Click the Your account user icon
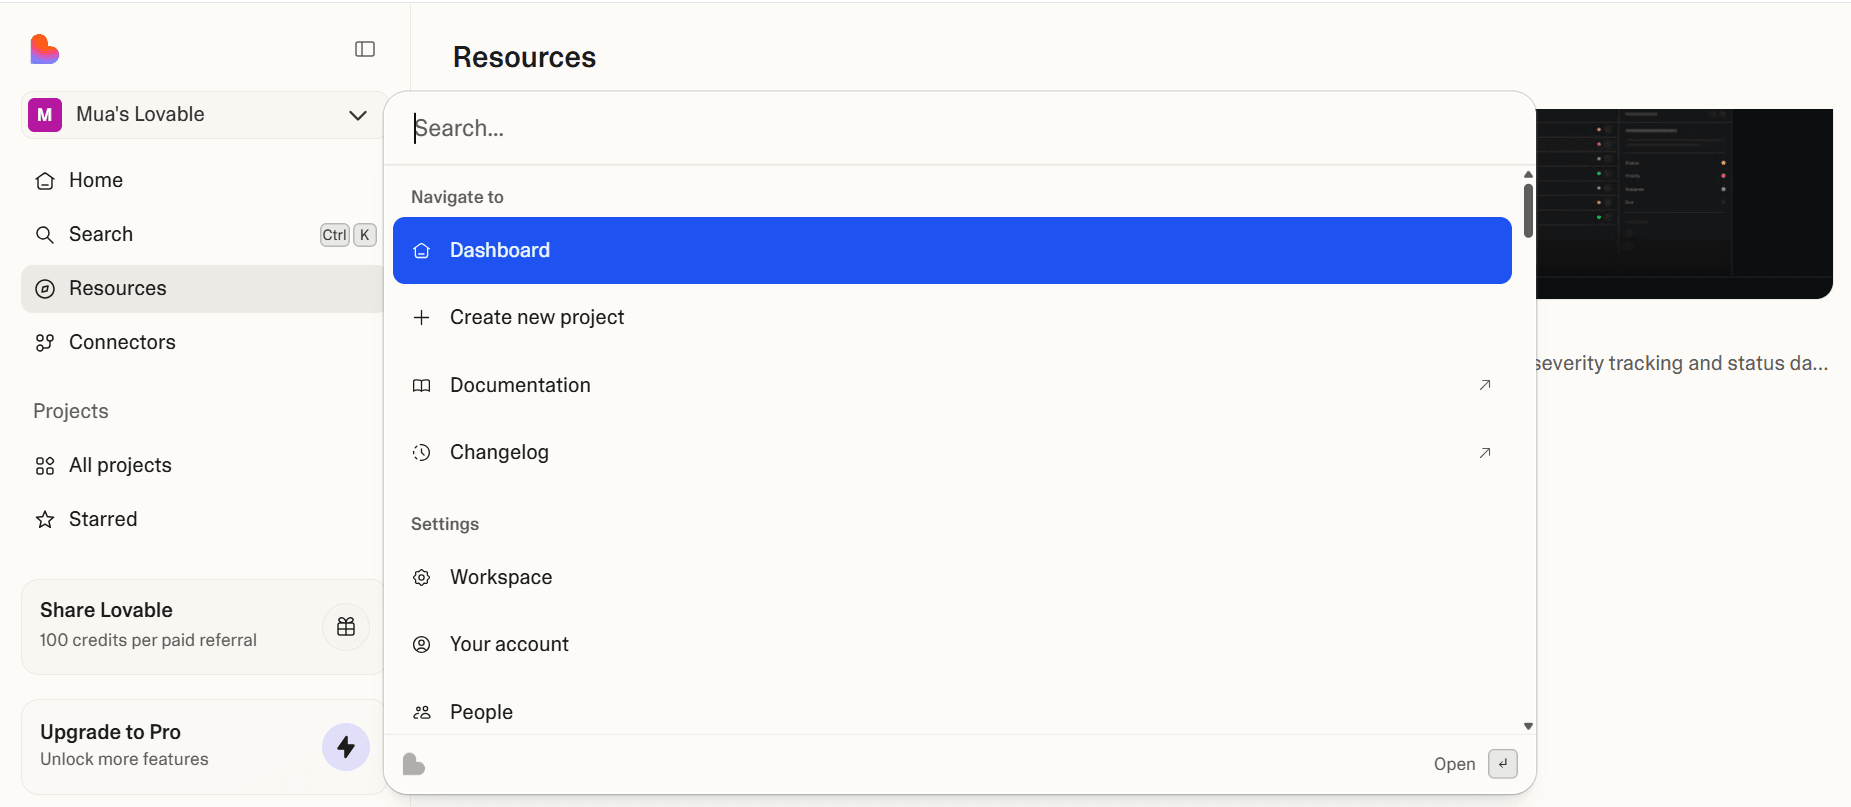Viewport: 1851px width, 807px height. [422, 644]
